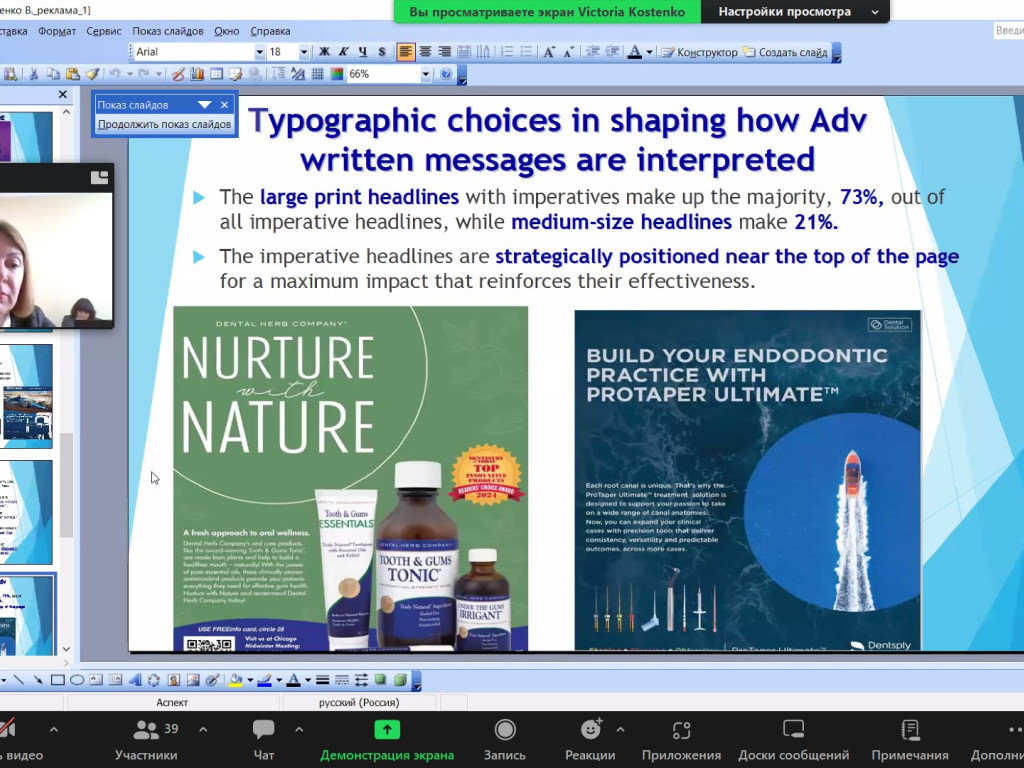This screenshot has width=1024, height=768.
Task: Click 3-D Style icon
Action: pyautogui.click(x=400, y=680)
